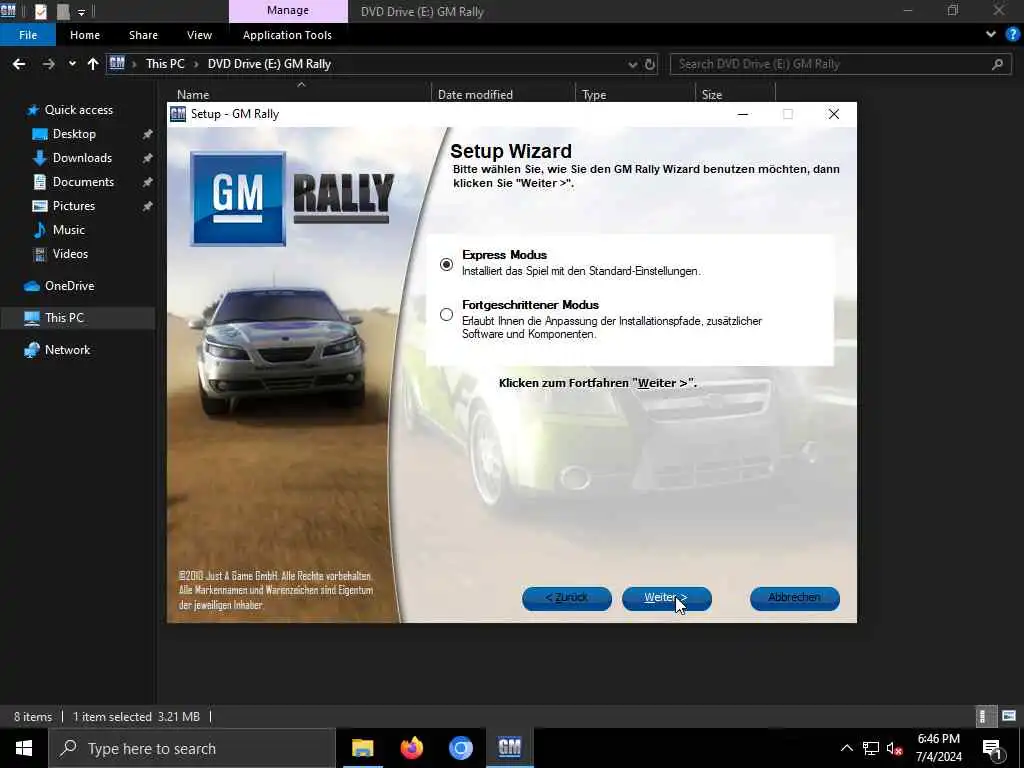The height and width of the screenshot is (768, 1024).
Task: Unpin Desktop using its pin icon
Action: coord(148,134)
